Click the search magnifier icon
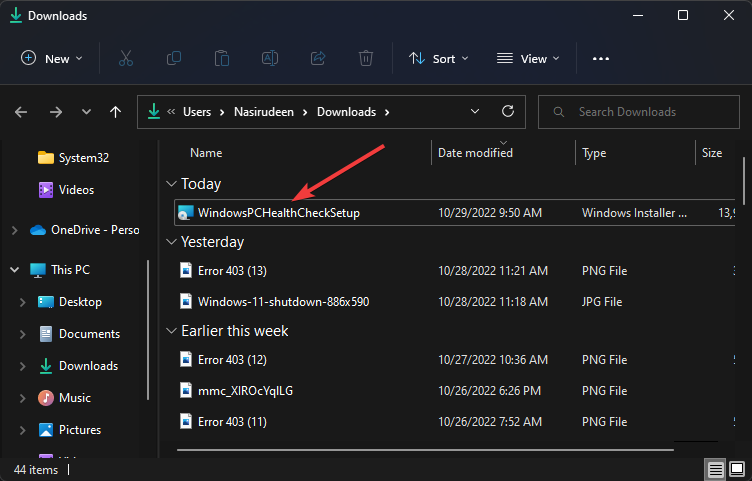 coord(558,112)
